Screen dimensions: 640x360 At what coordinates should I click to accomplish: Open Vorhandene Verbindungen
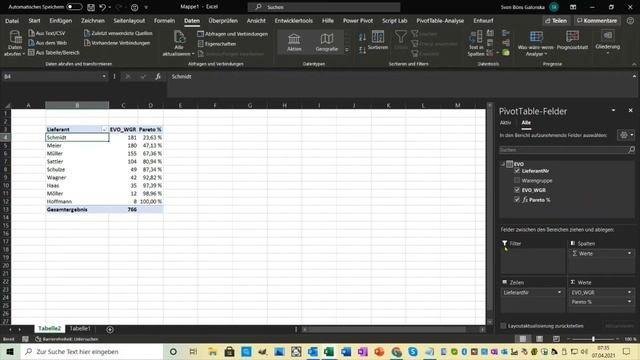click(117, 43)
